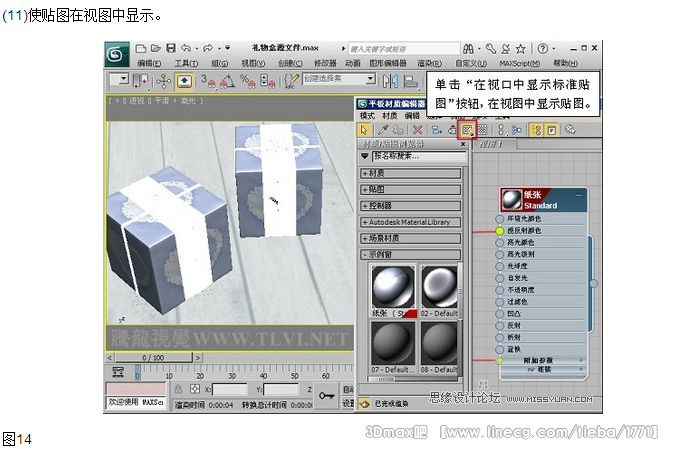Expand the +贴图 group
Screen dimensions: 687x449
pyautogui.click(x=411, y=189)
